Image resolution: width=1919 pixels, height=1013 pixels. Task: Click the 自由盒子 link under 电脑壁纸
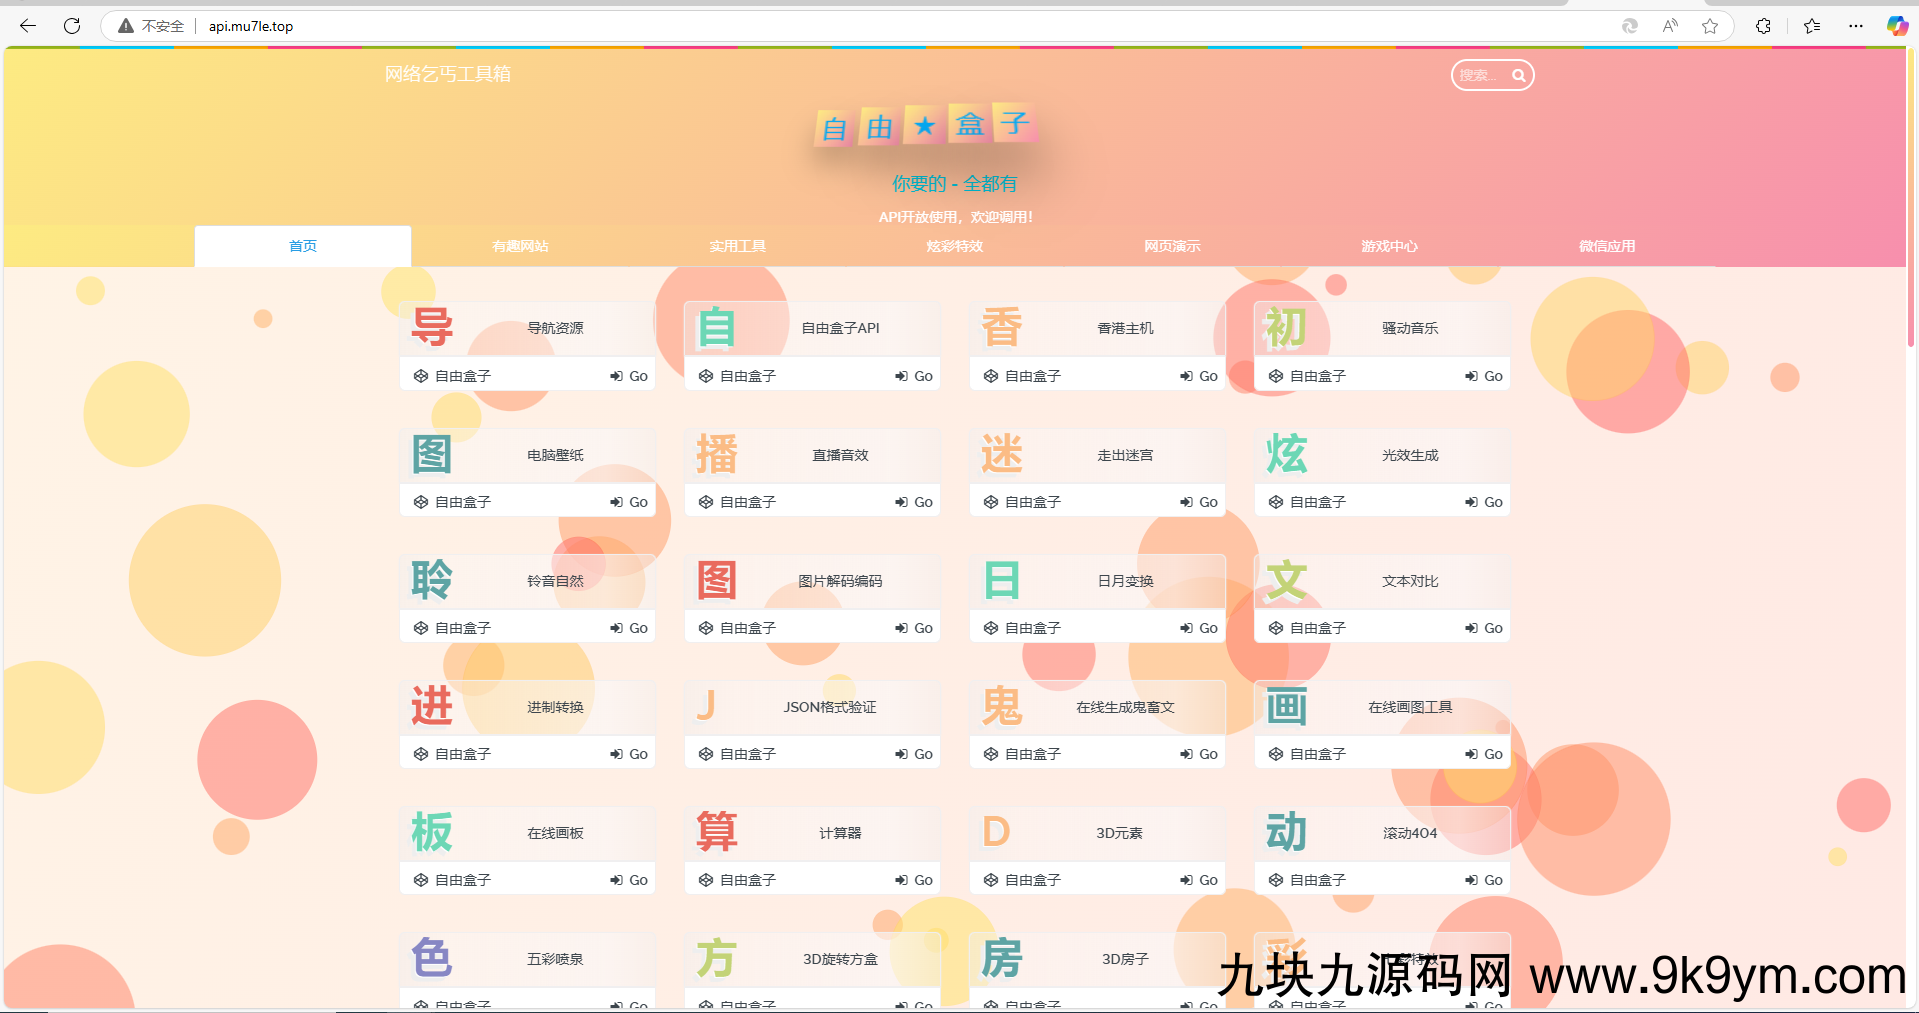453,502
